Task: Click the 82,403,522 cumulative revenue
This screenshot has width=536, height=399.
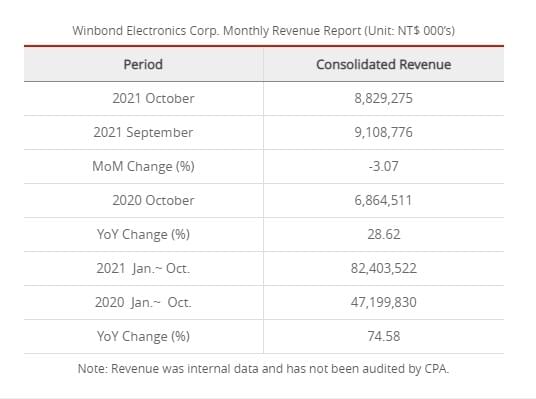Action: [384, 268]
